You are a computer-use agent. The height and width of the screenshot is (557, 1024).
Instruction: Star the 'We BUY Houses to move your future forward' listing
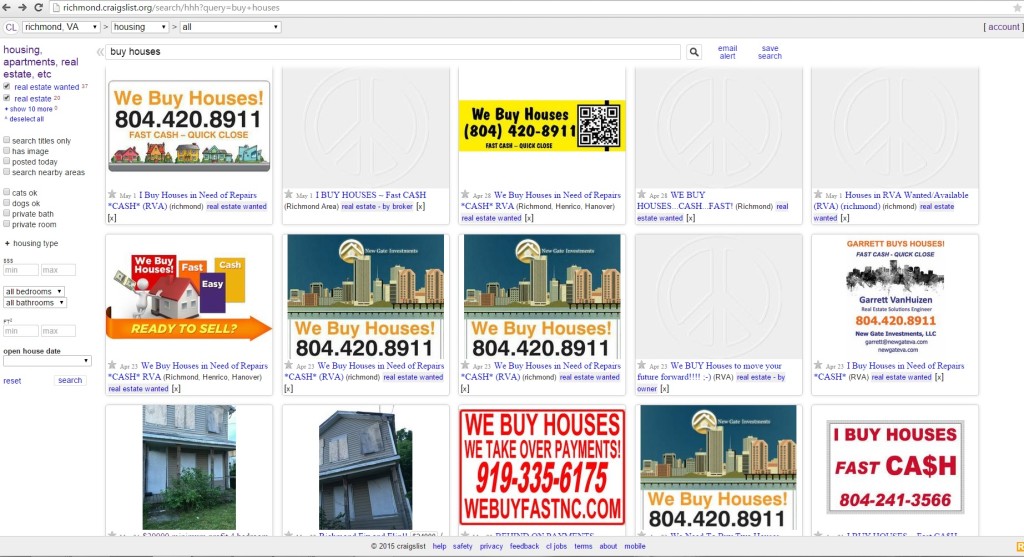coord(642,365)
